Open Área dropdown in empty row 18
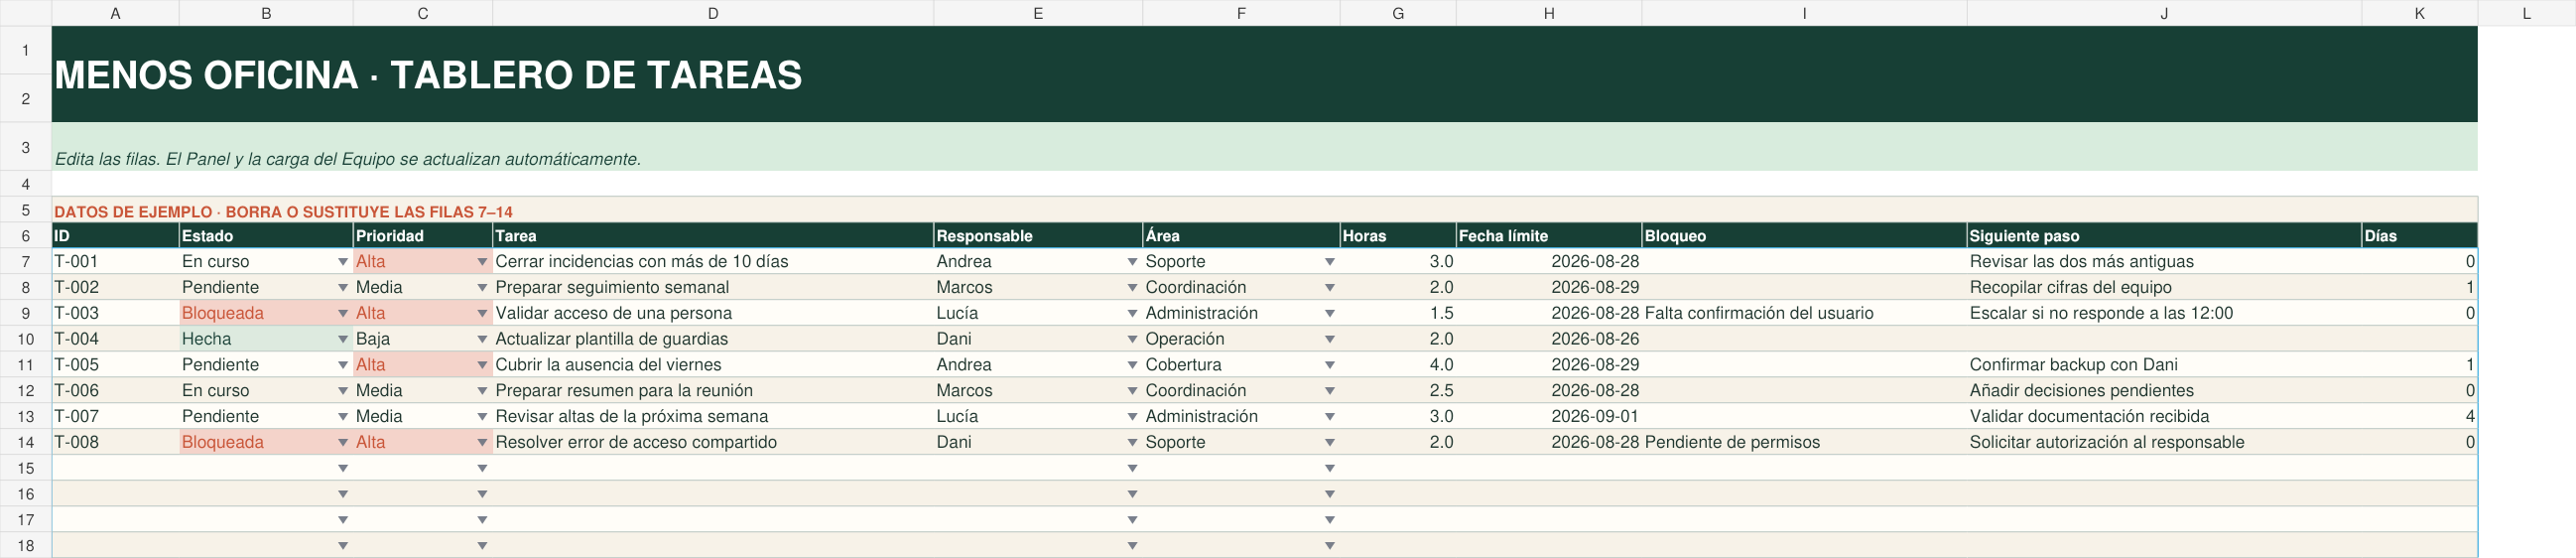This screenshot has width=2576, height=558. (1330, 547)
